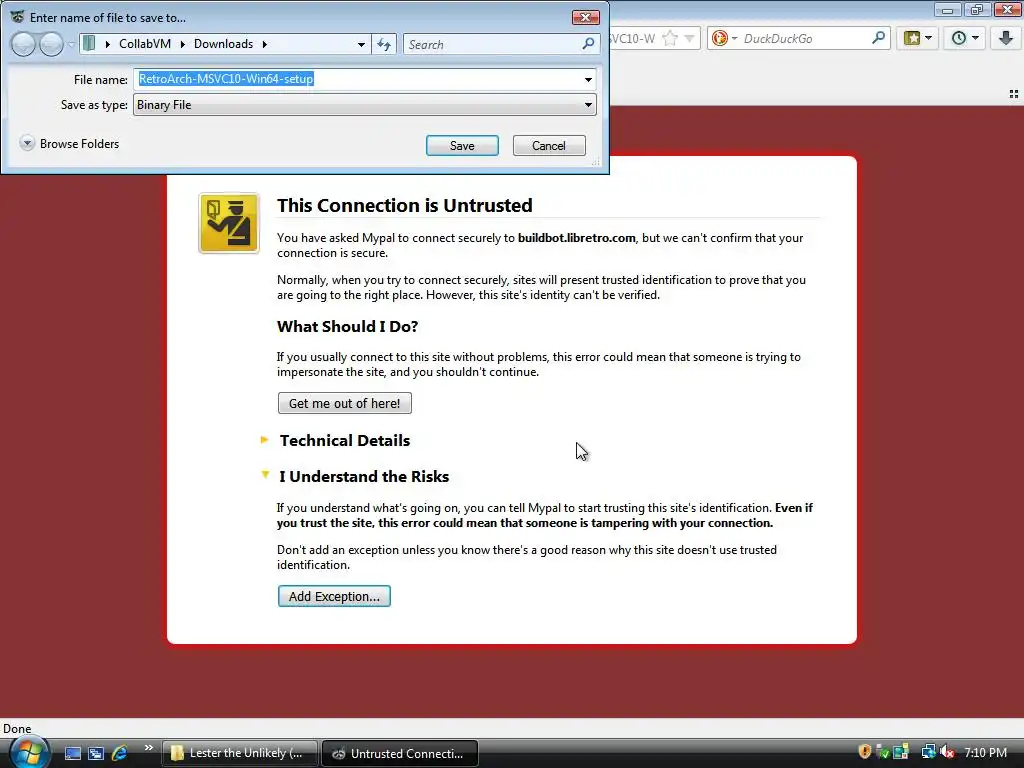
Task: Click the DuckDuckGo search engine icon
Action: (x=720, y=39)
